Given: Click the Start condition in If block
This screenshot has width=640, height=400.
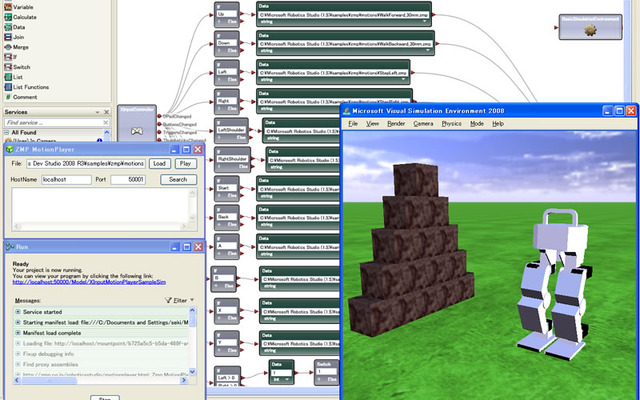Looking at the screenshot, I should [x=227, y=188].
